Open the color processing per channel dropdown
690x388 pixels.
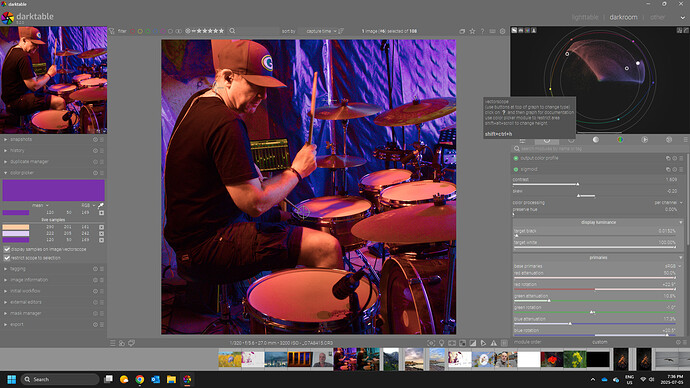[668, 203]
